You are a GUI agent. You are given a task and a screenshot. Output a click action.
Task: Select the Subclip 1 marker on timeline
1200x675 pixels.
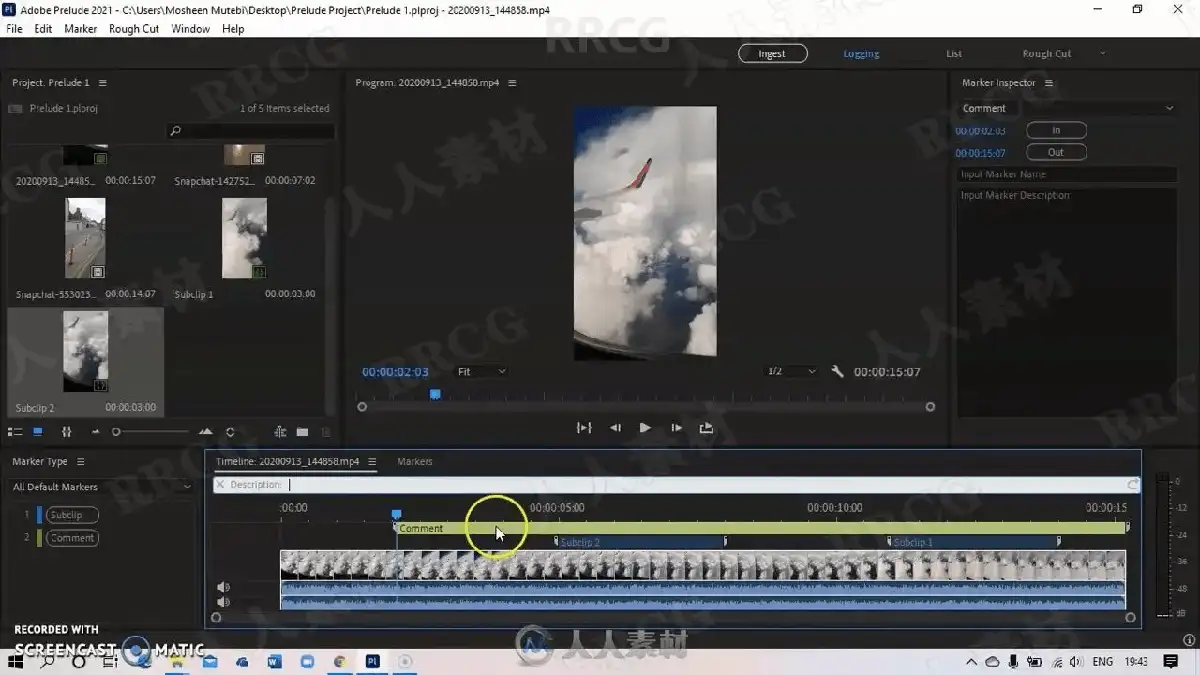[973, 542]
